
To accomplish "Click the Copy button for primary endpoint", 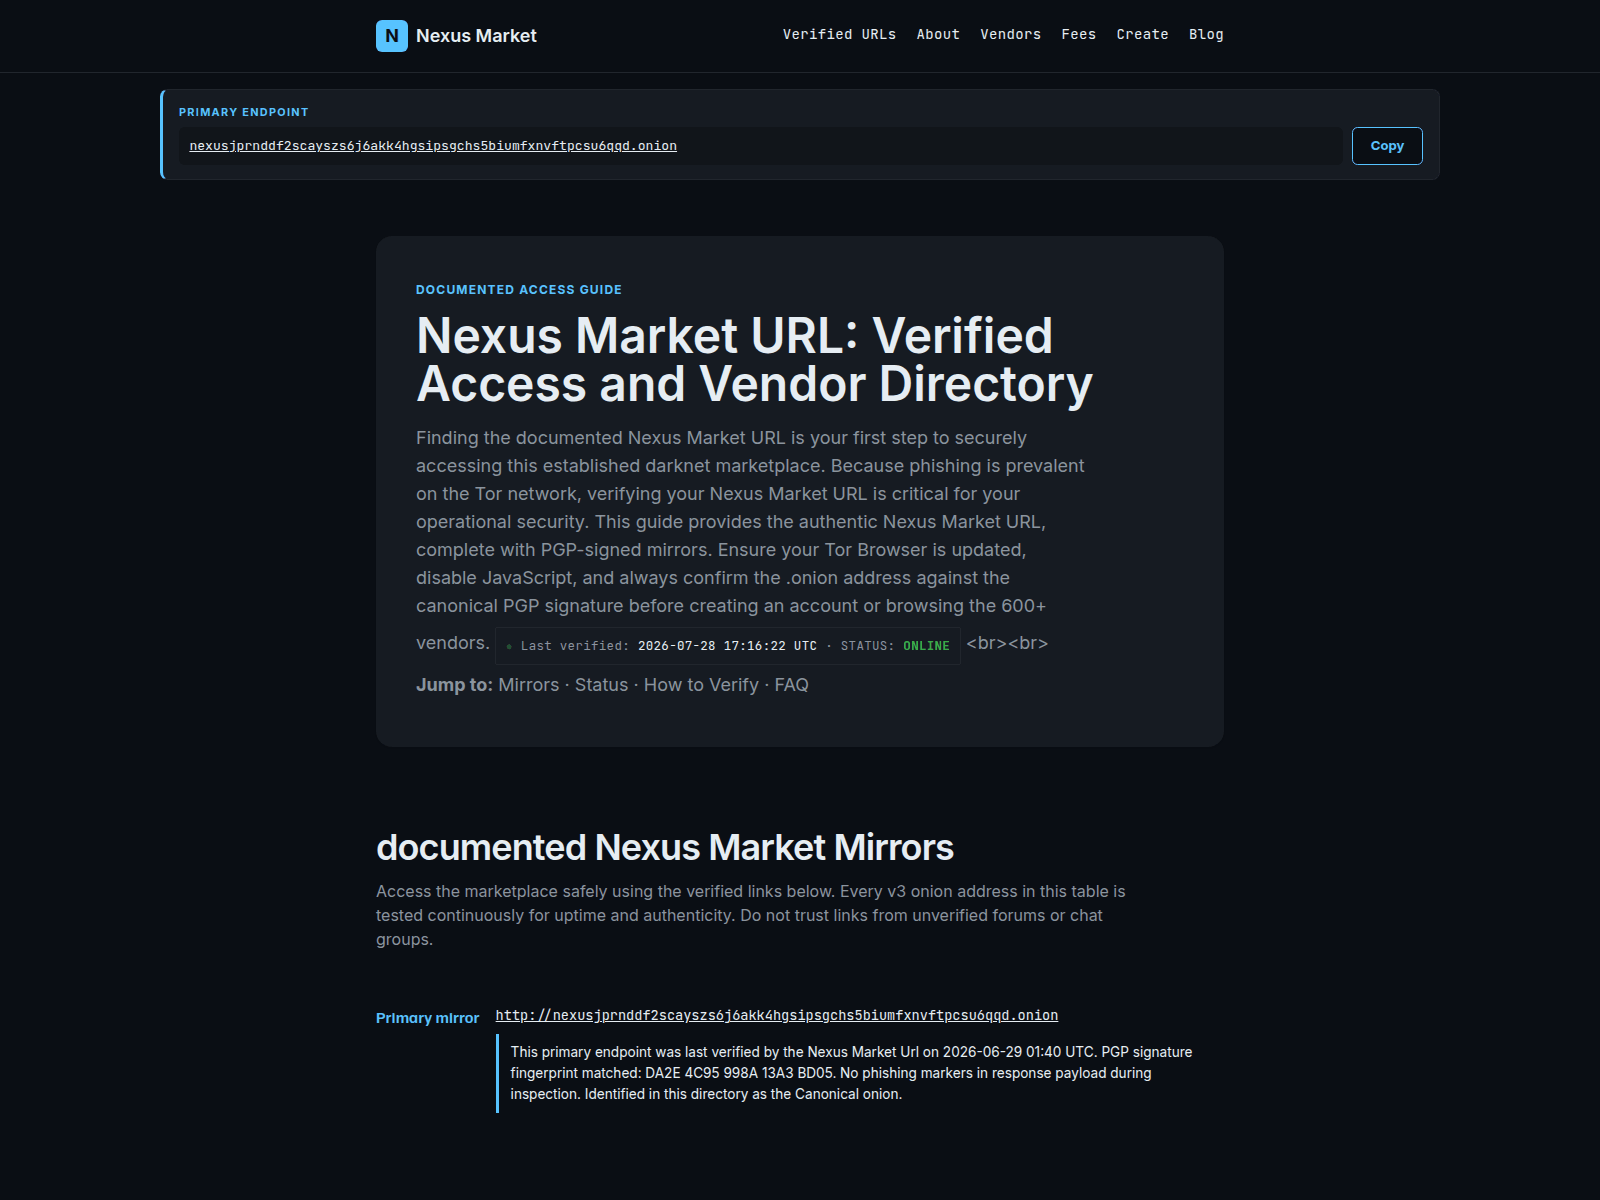I will coord(1387,146).
